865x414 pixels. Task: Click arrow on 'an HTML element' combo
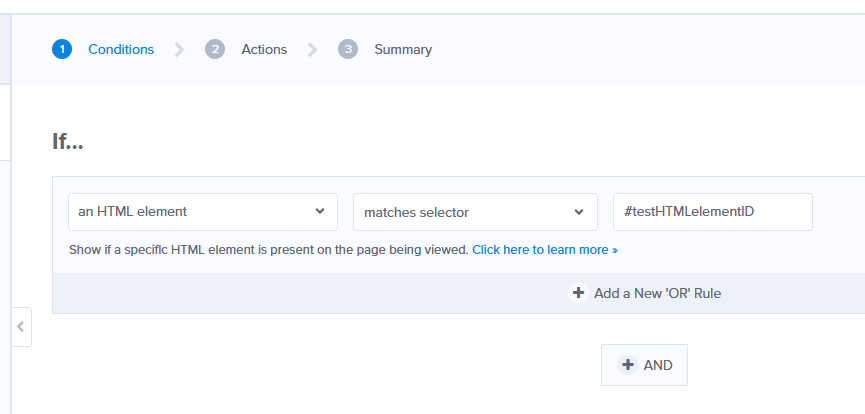[x=320, y=211]
